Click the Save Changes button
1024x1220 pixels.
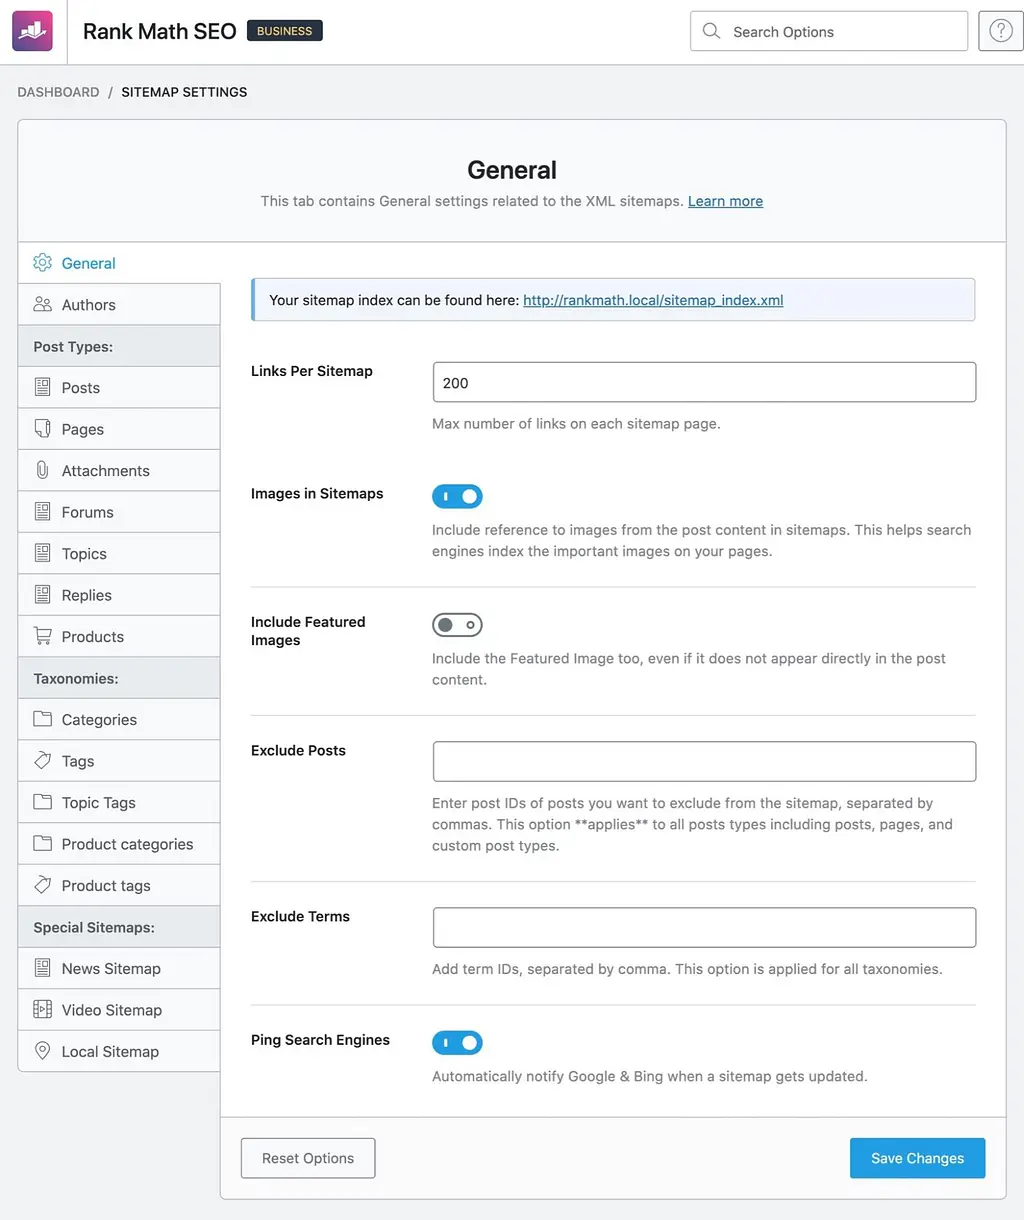click(917, 1158)
